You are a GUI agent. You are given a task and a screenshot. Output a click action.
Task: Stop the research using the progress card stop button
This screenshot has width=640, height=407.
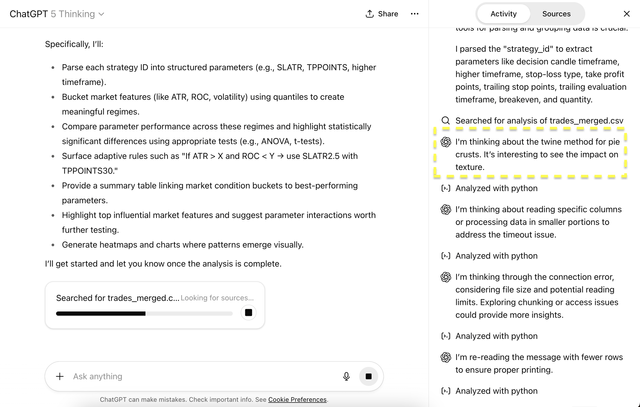(248, 313)
